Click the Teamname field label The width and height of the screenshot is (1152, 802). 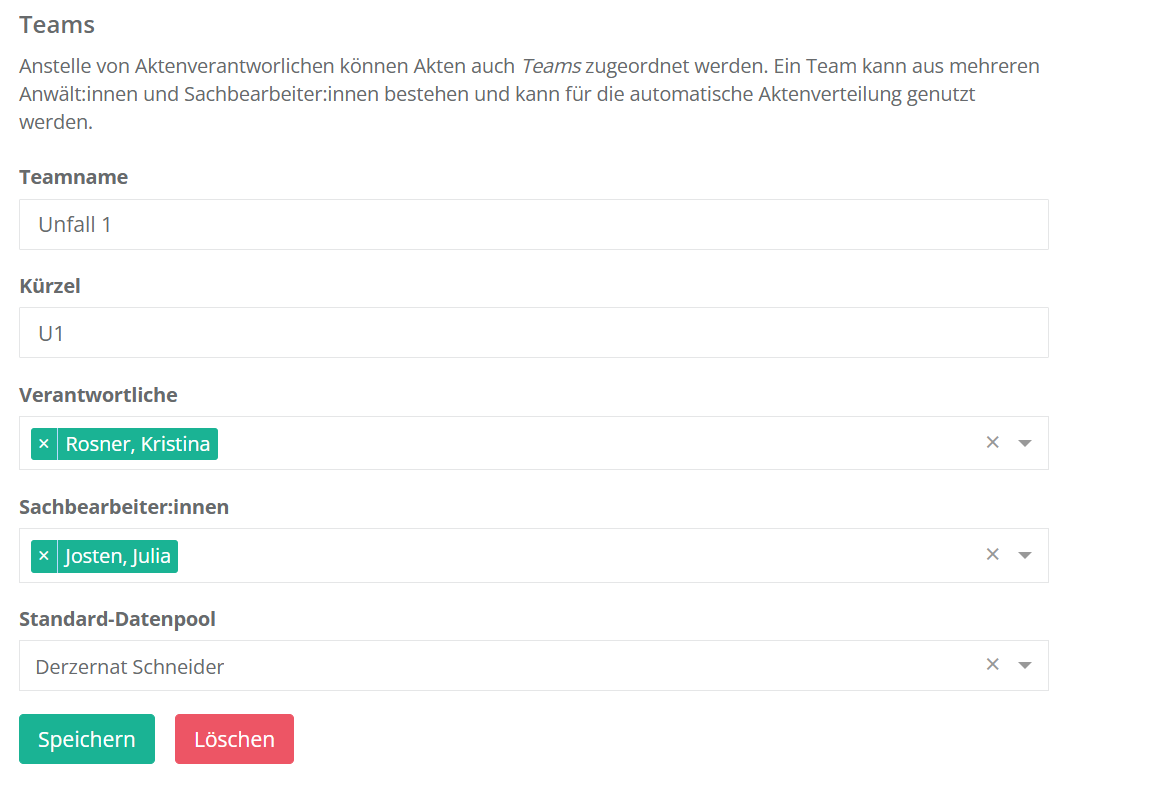[x=73, y=177]
